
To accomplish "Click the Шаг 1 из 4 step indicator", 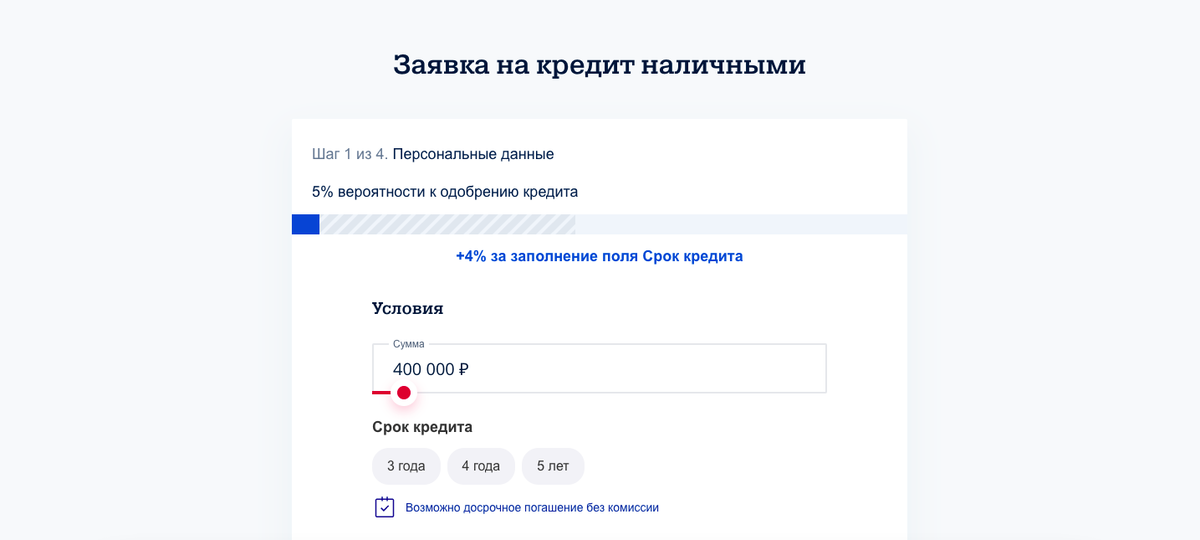I will (350, 154).
